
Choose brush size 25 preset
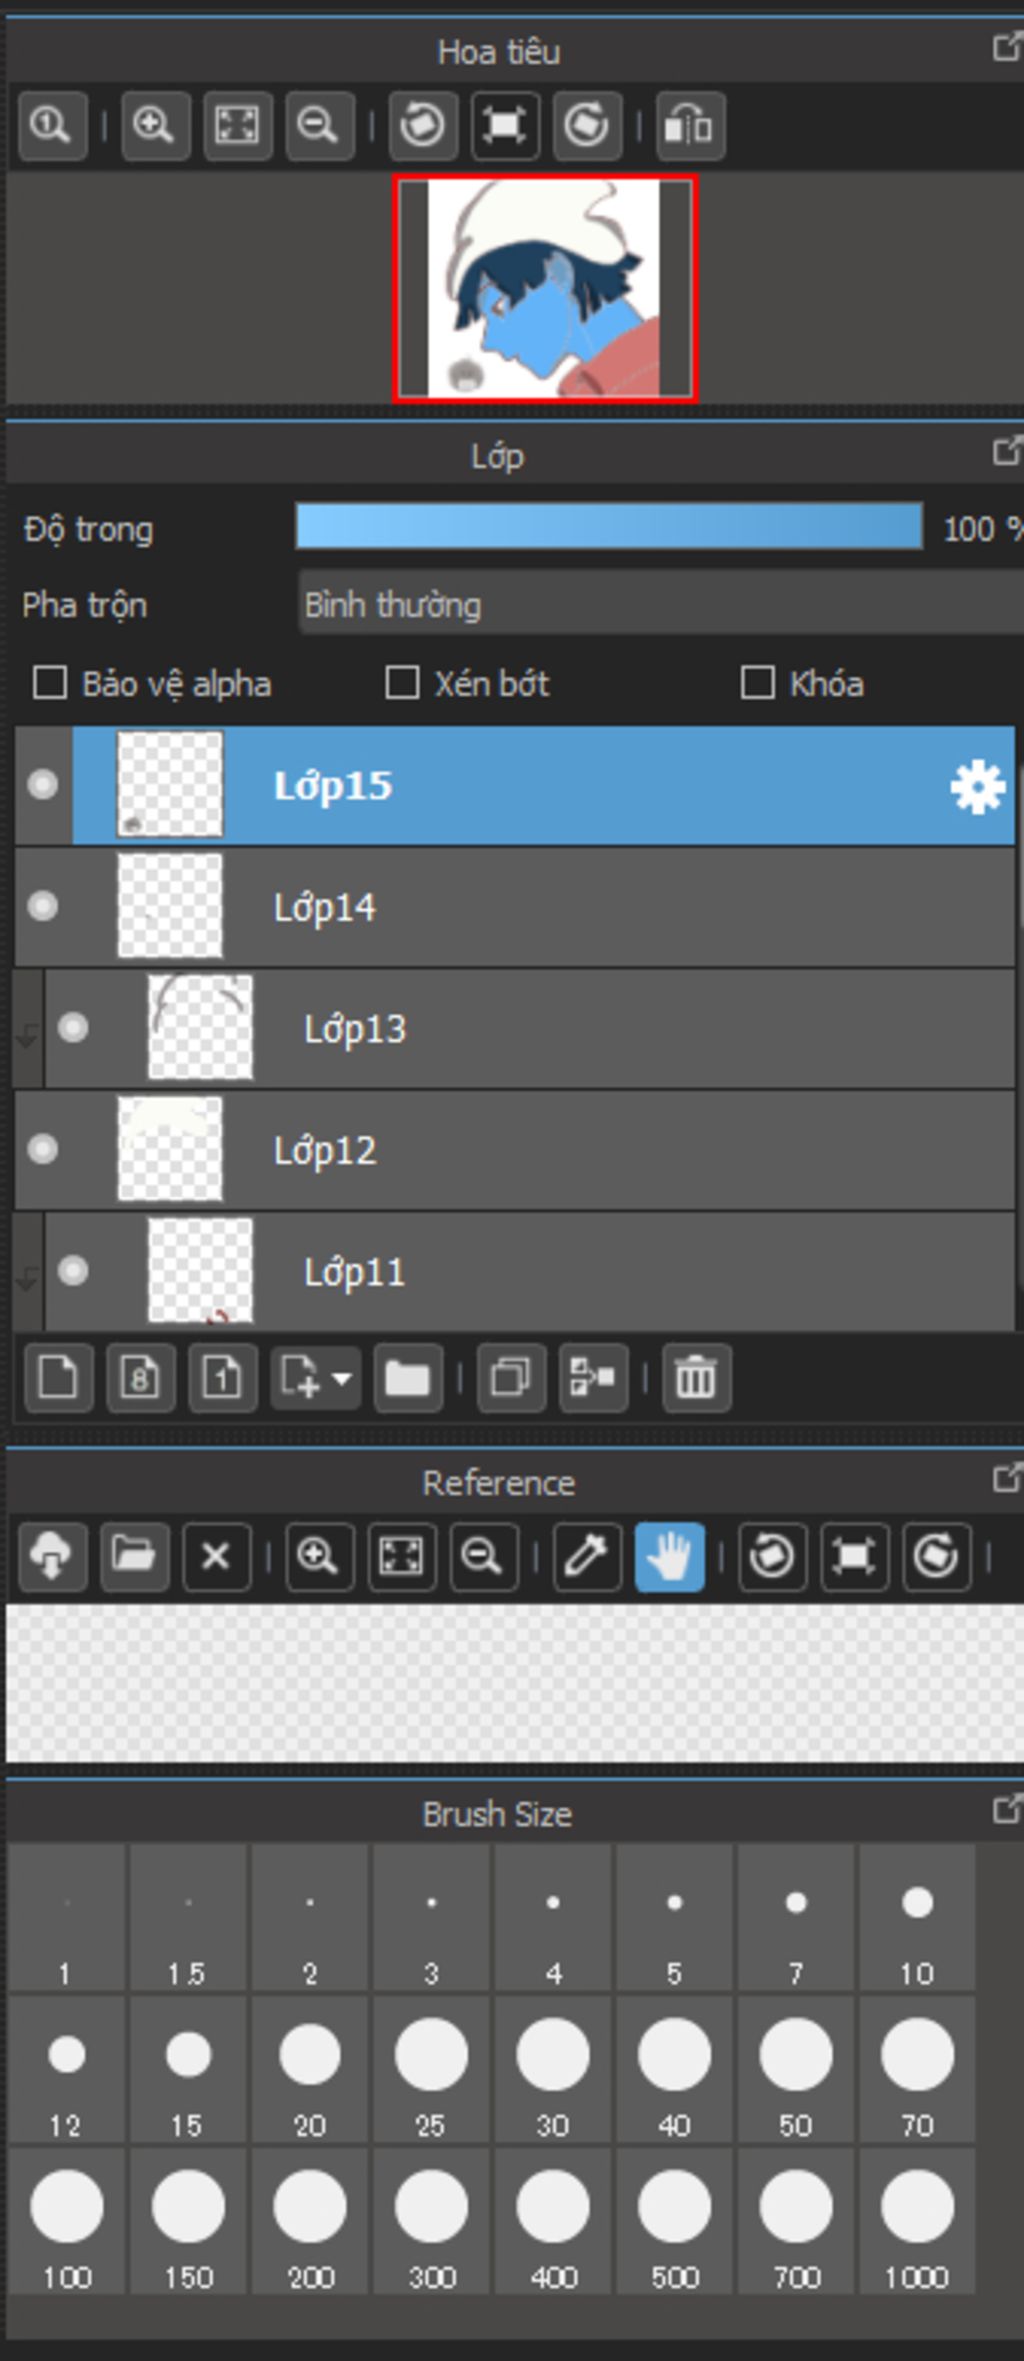point(431,2071)
